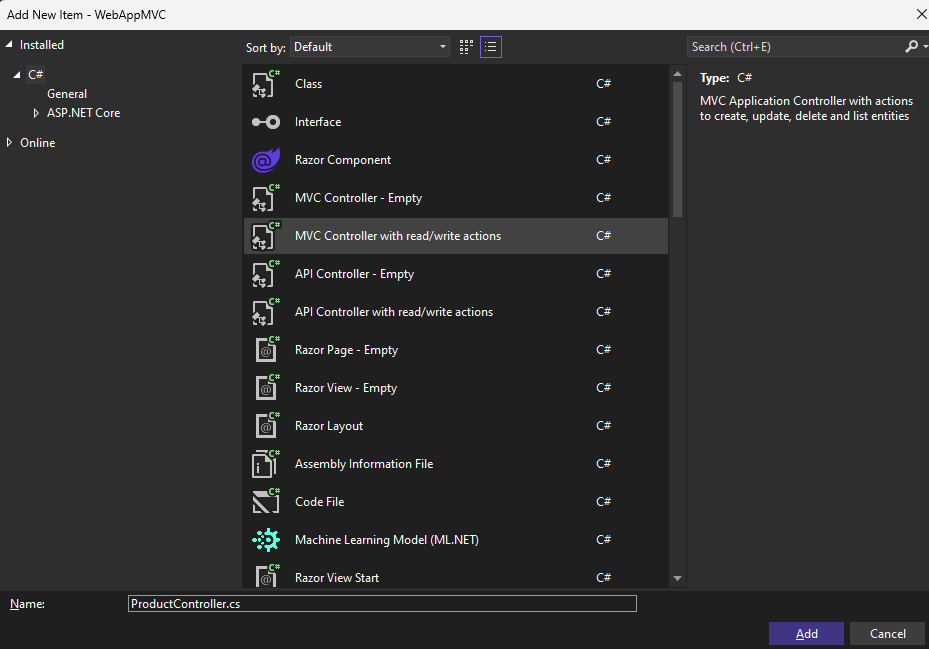Click the Razor View Start icon
Image resolution: width=929 pixels, height=649 pixels.
[267, 576]
